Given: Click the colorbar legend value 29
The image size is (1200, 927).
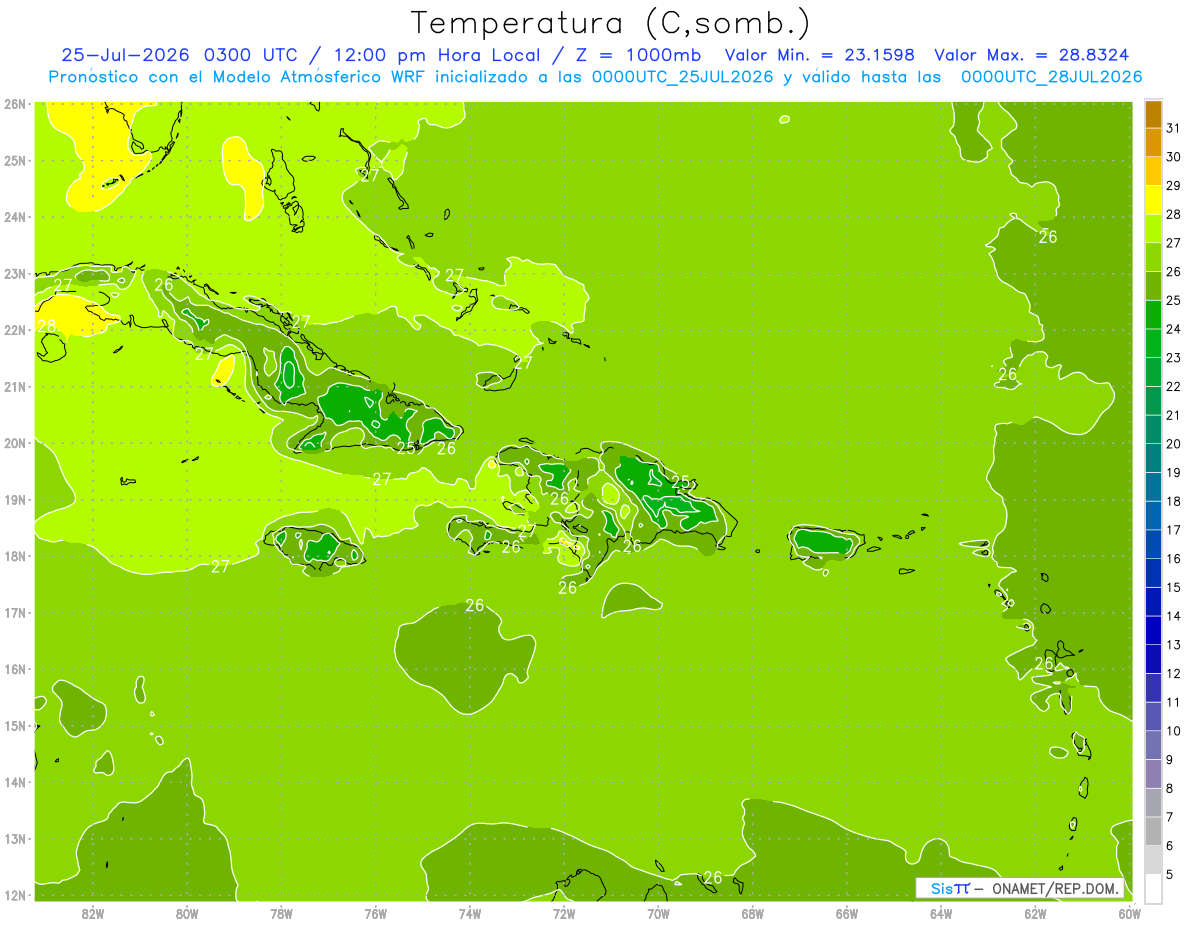Looking at the screenshot, I should [1174, 185].
